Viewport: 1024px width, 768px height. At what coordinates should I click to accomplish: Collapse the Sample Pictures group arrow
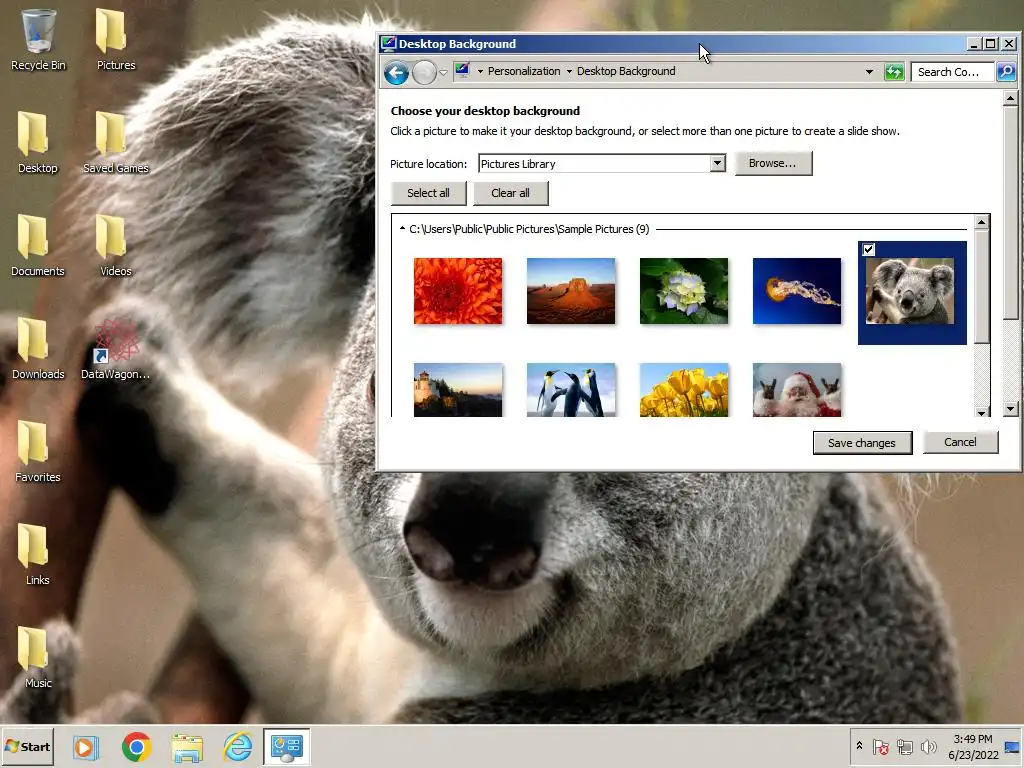coord(402,229)
